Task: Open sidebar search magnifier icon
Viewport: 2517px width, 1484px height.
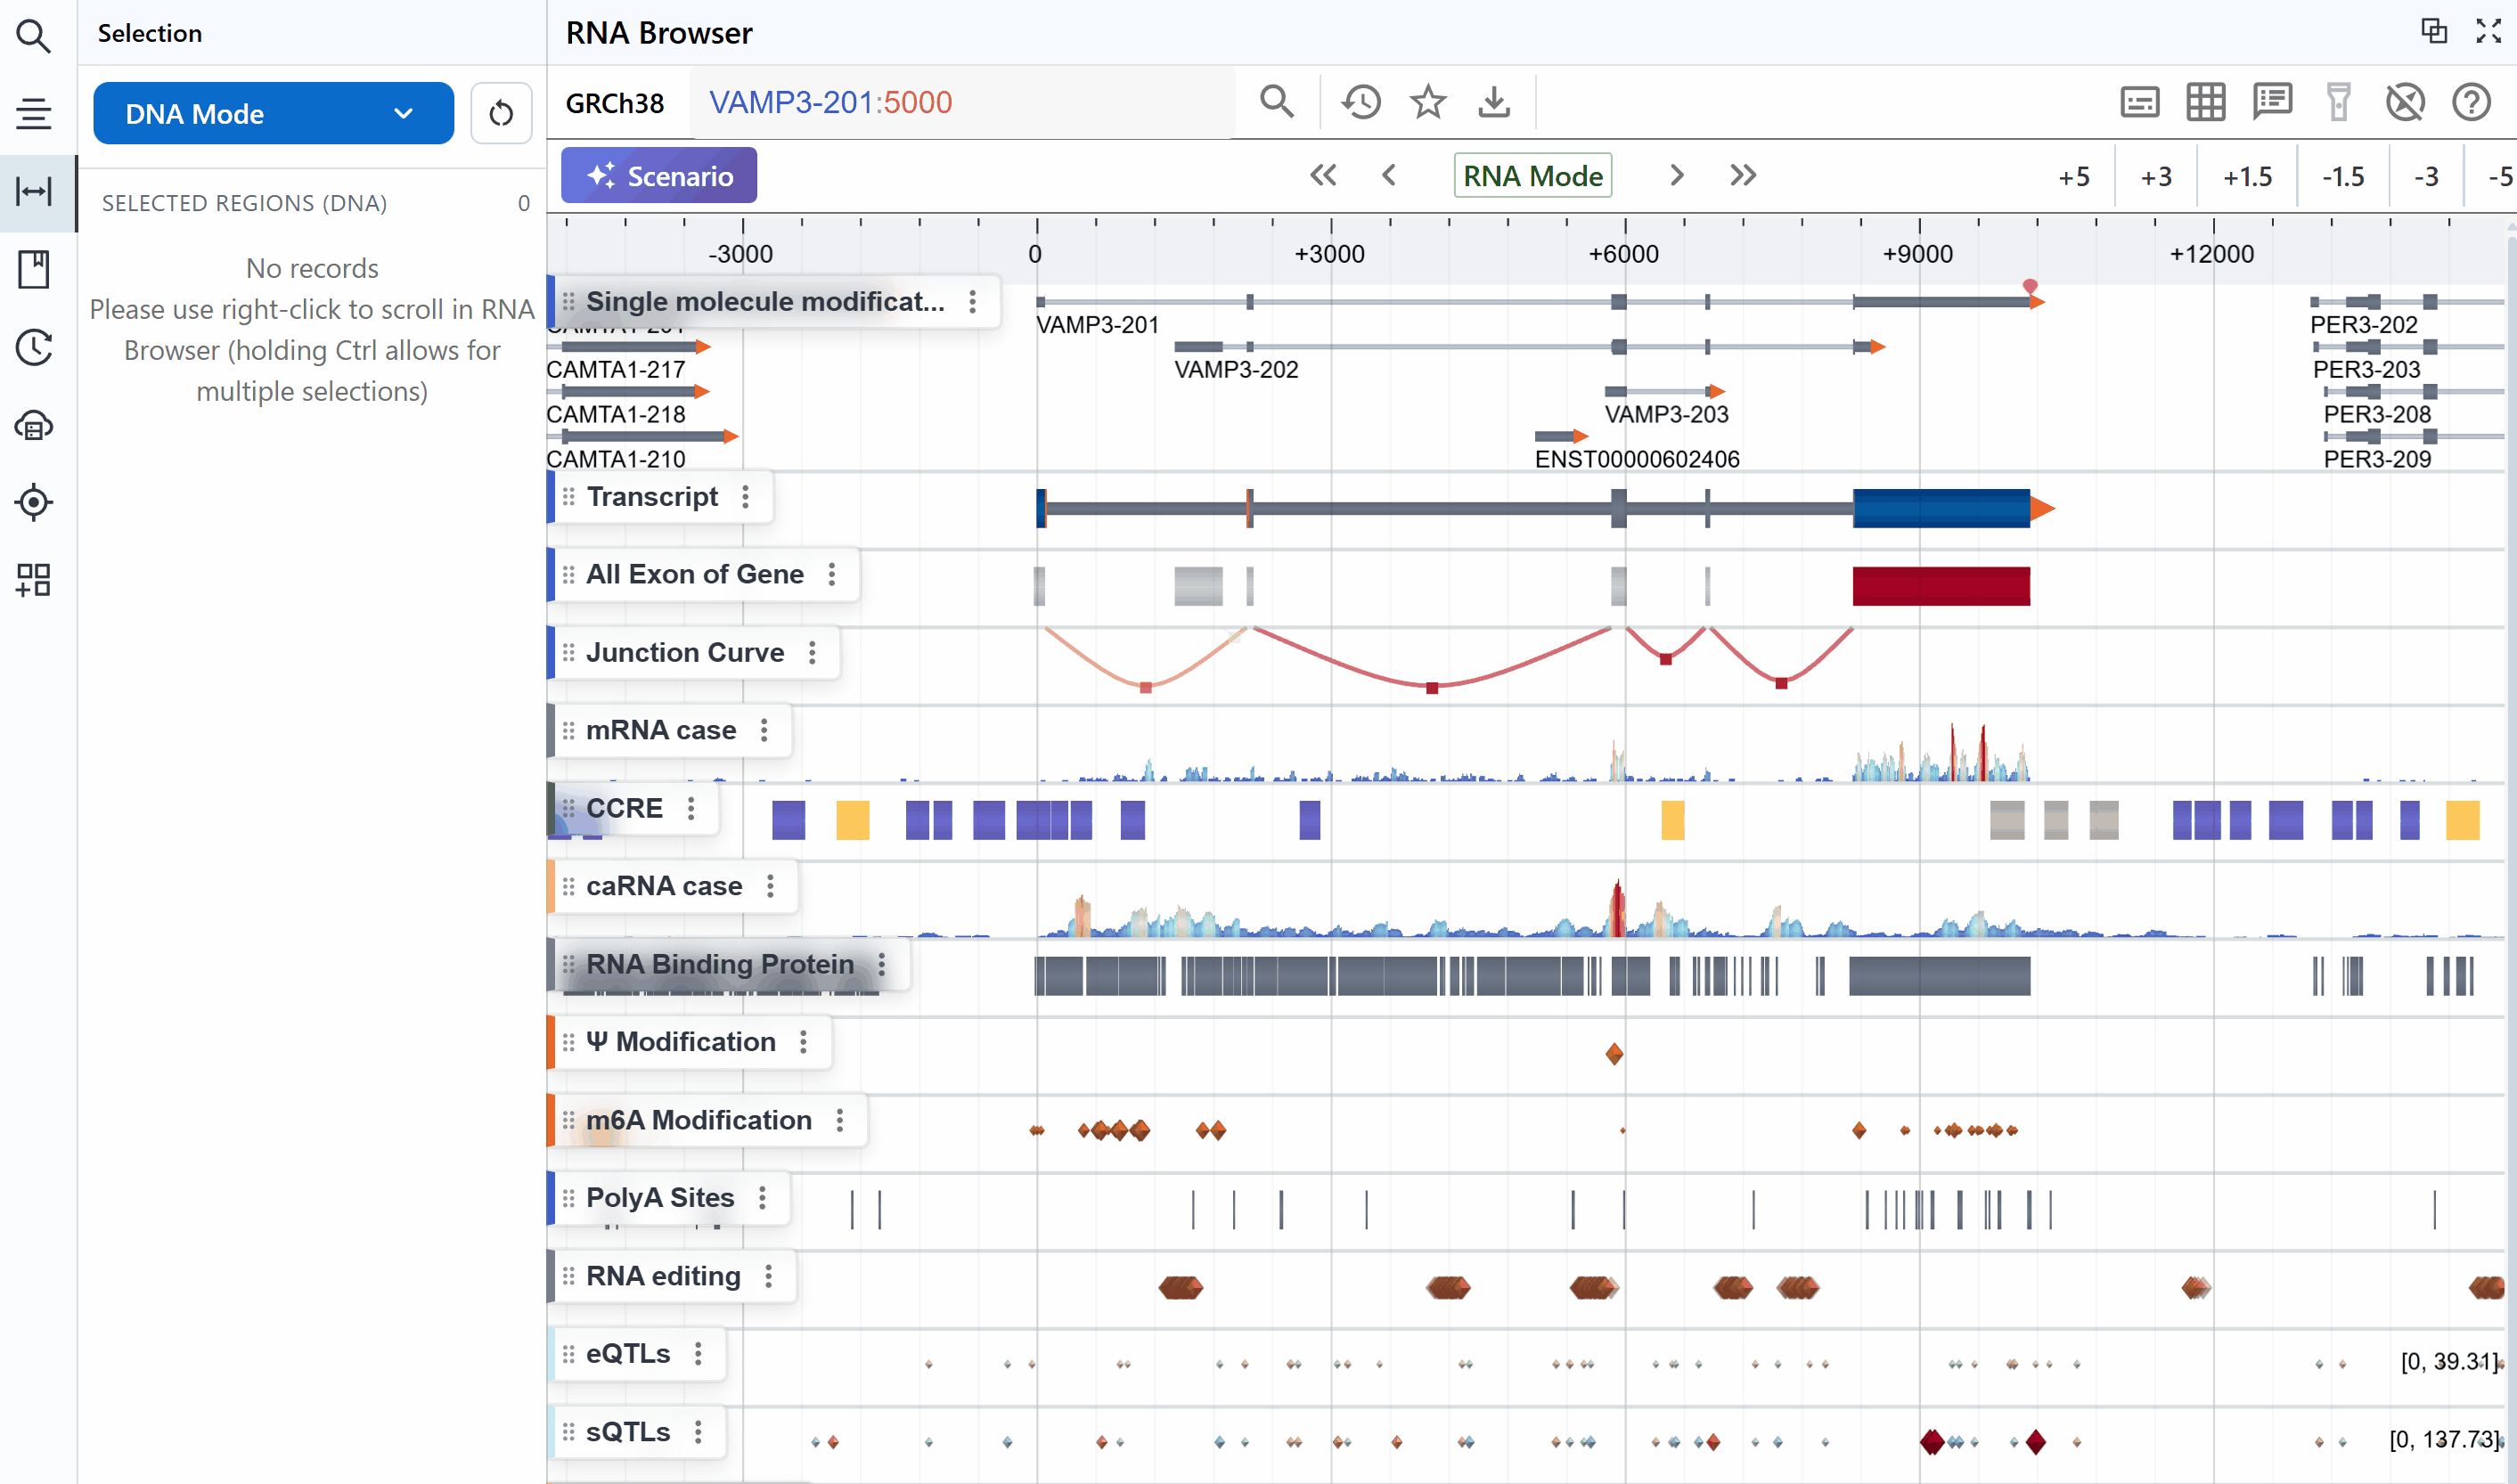Action: [x=34, y=37]
